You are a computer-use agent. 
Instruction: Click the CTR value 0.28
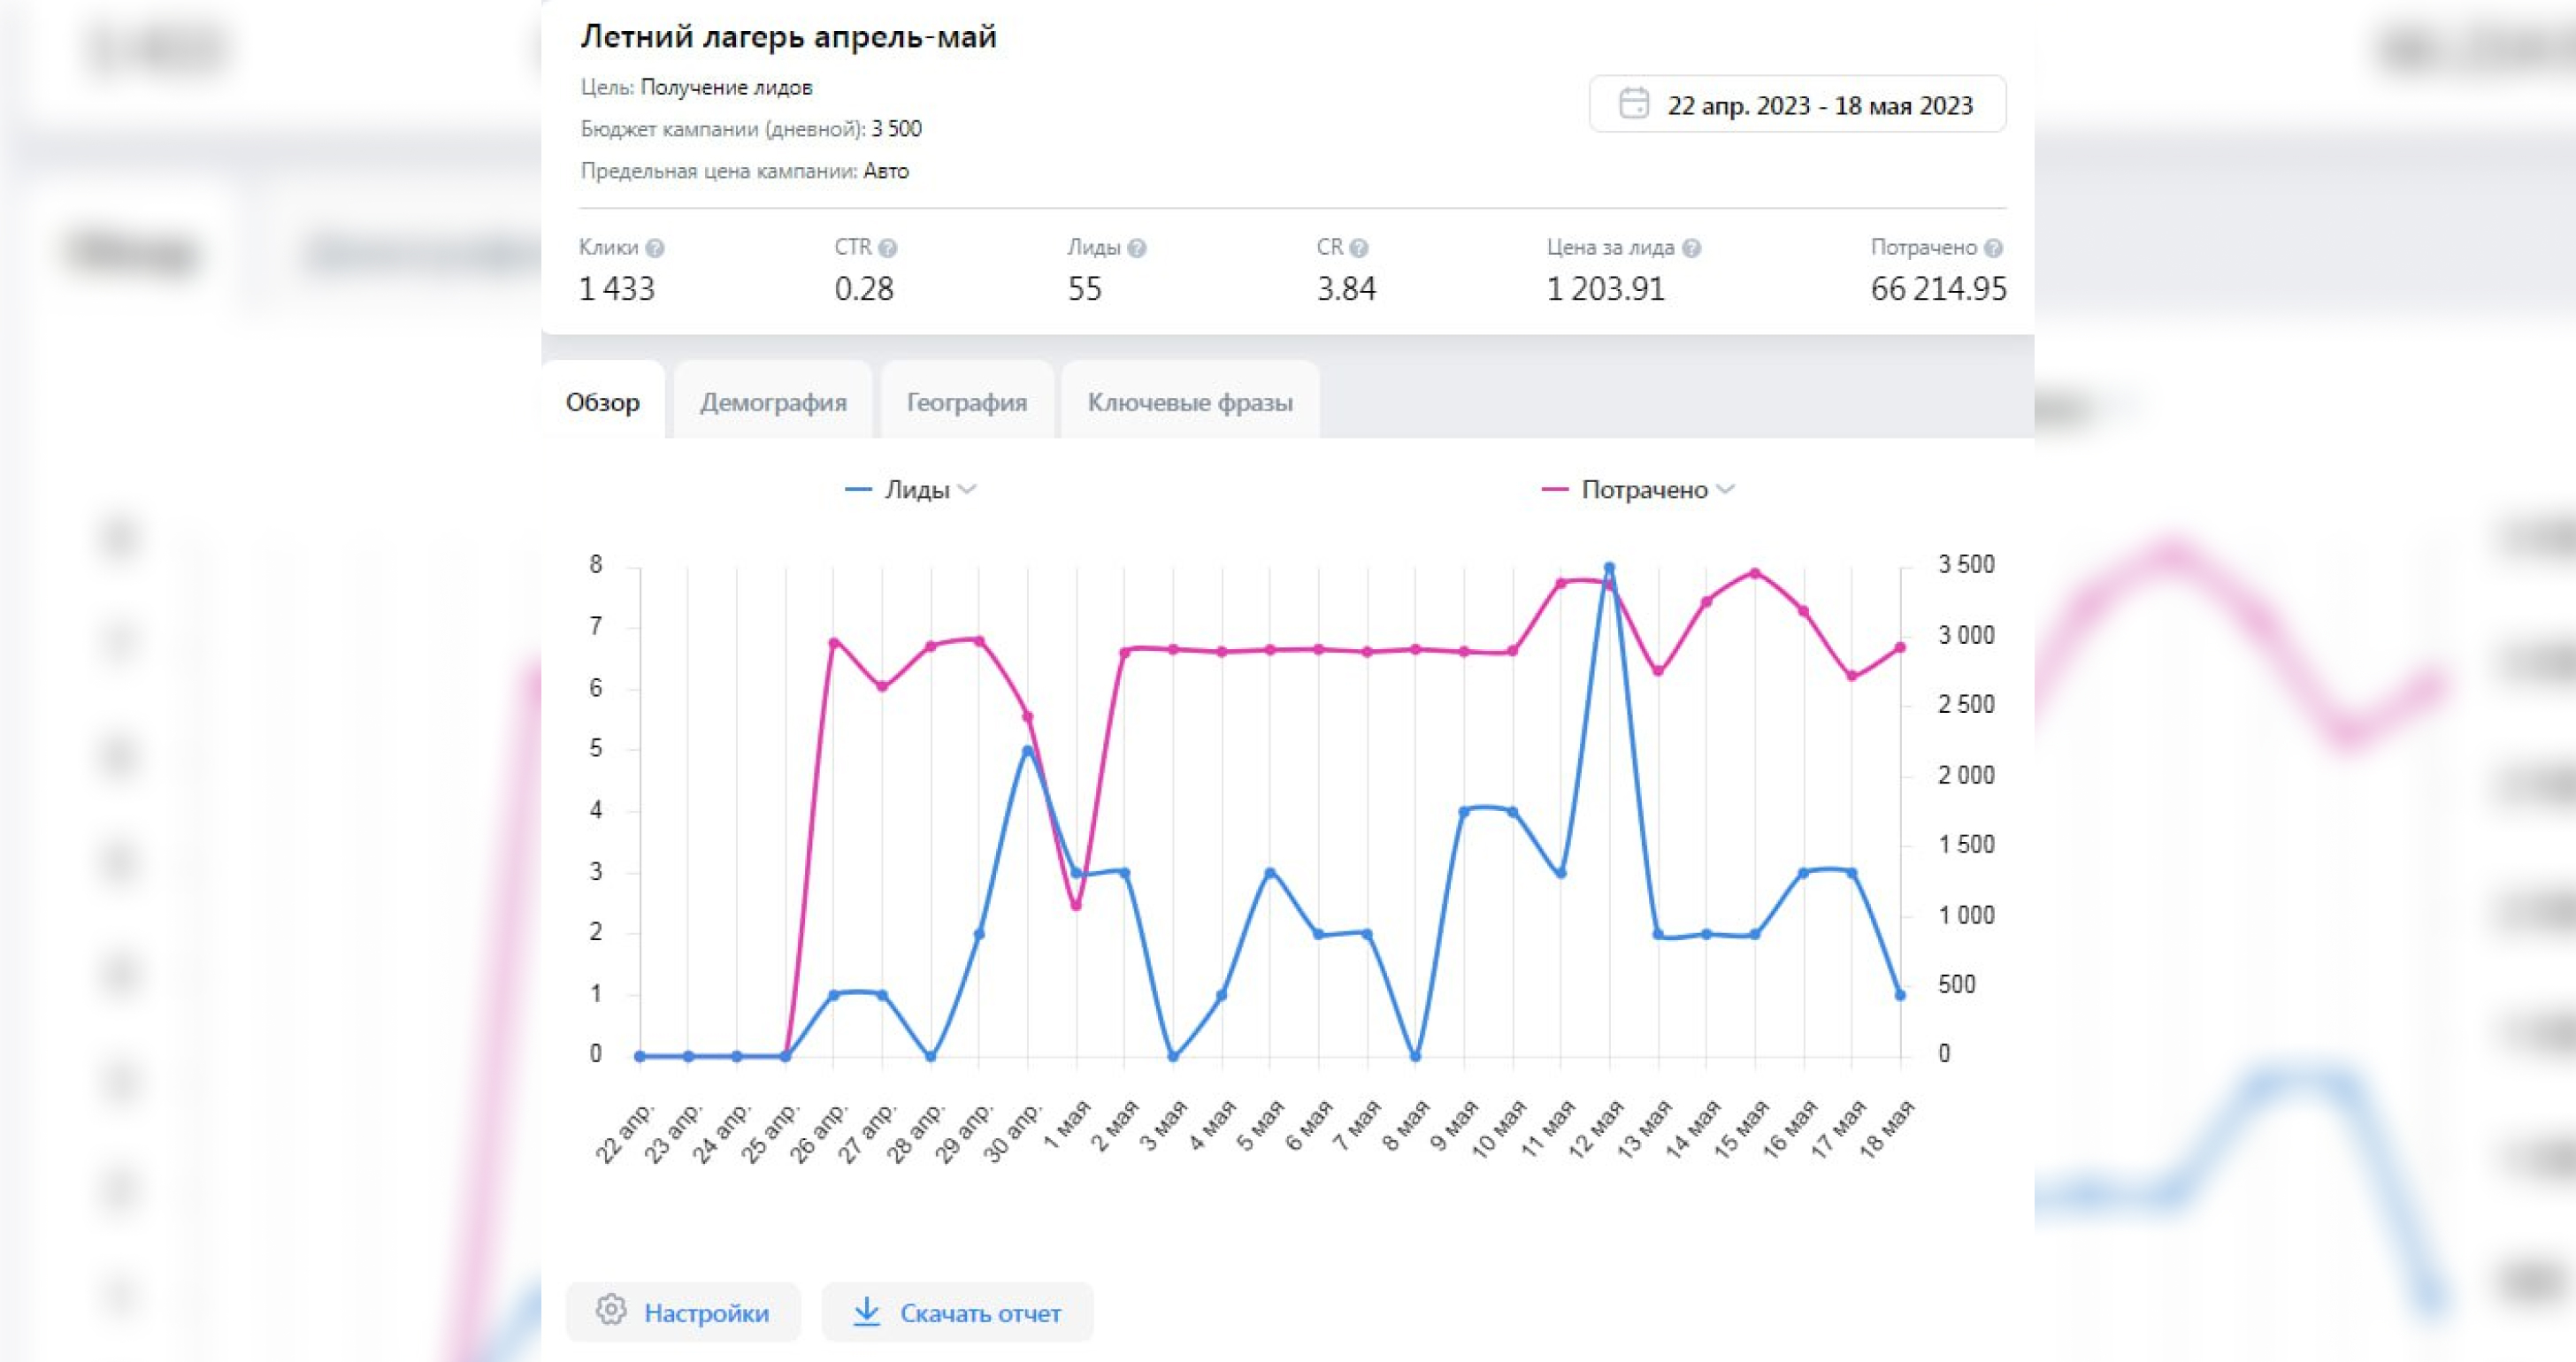864,289
